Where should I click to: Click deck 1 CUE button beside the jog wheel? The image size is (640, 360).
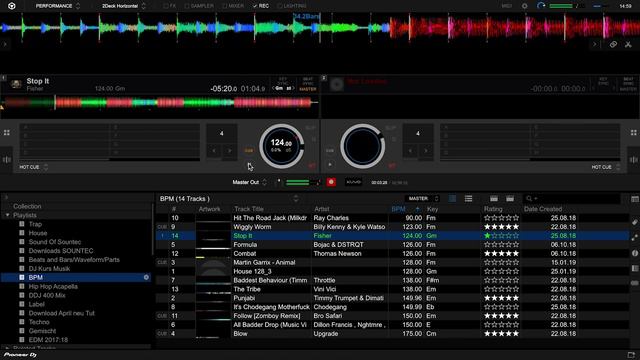[x=249, y=151]
